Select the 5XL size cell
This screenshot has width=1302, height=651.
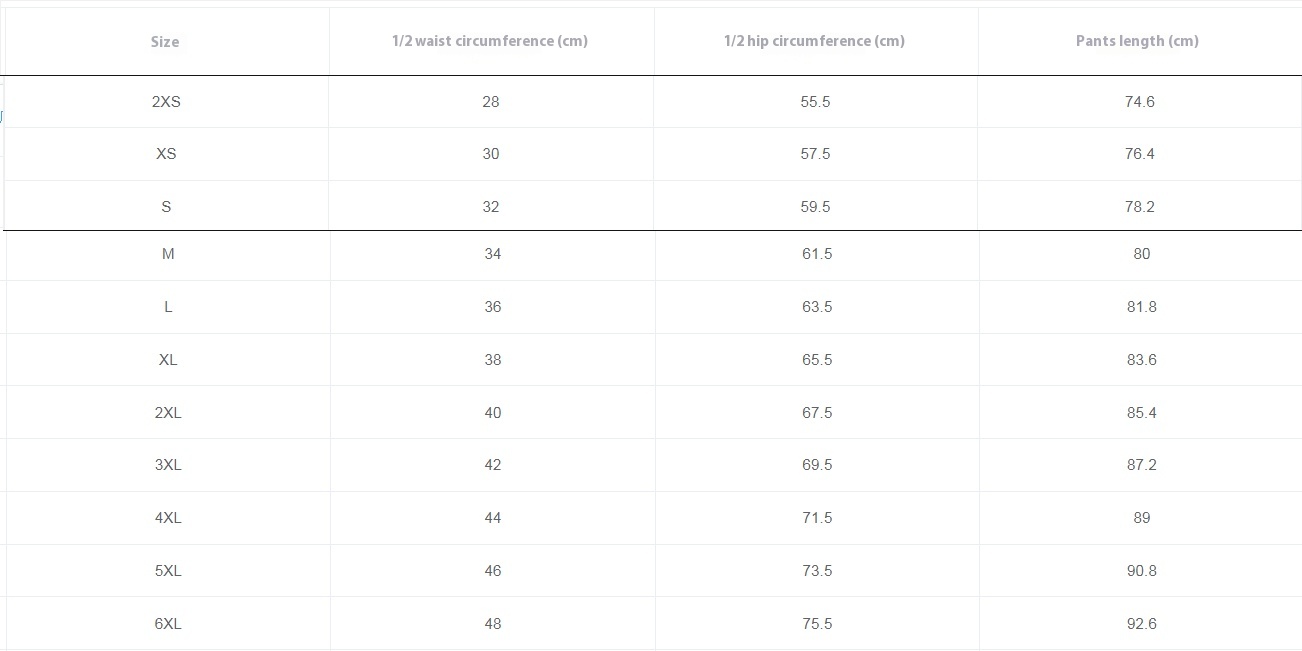point(168,571)
